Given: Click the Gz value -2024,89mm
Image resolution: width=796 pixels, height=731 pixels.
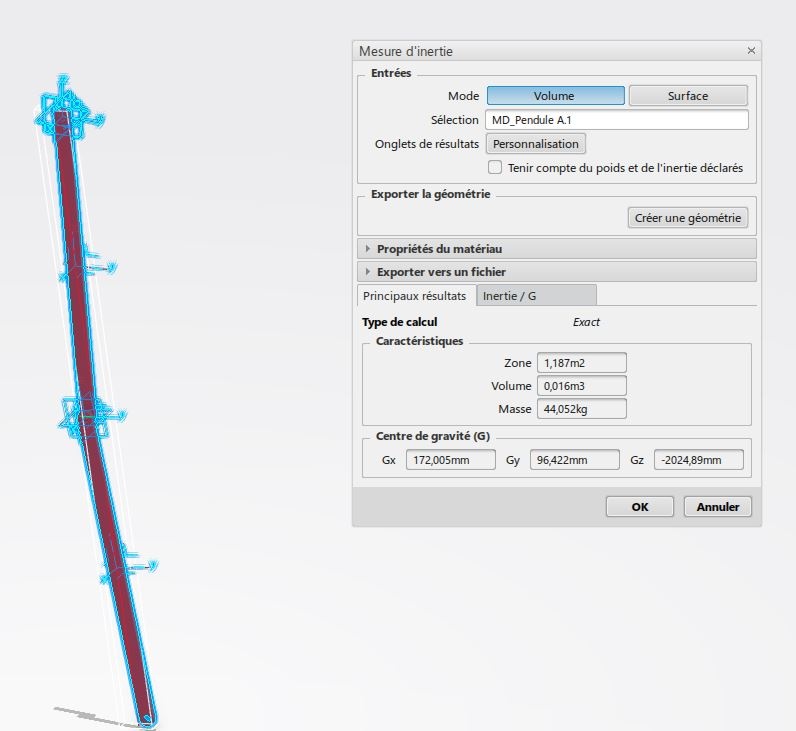Looking at the screenshot, I should (699, 460).
